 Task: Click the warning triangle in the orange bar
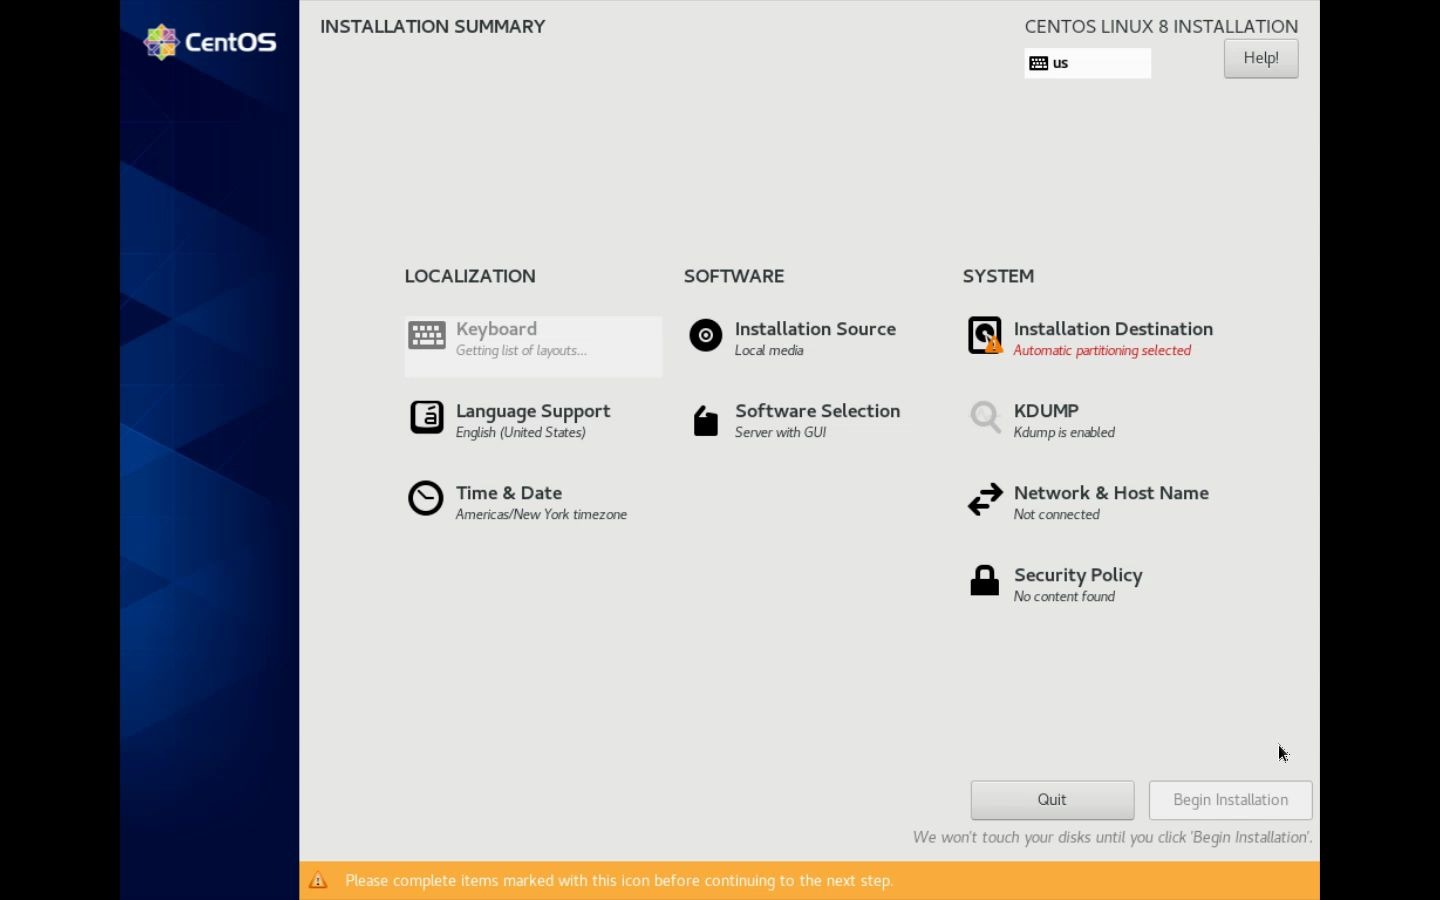click(318, 880)
